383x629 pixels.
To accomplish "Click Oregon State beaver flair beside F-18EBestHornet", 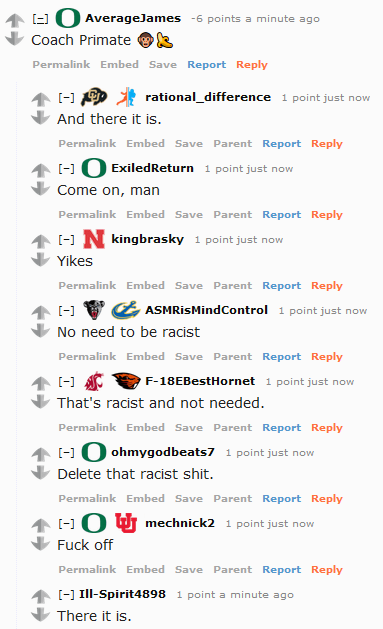I will 126,381.
